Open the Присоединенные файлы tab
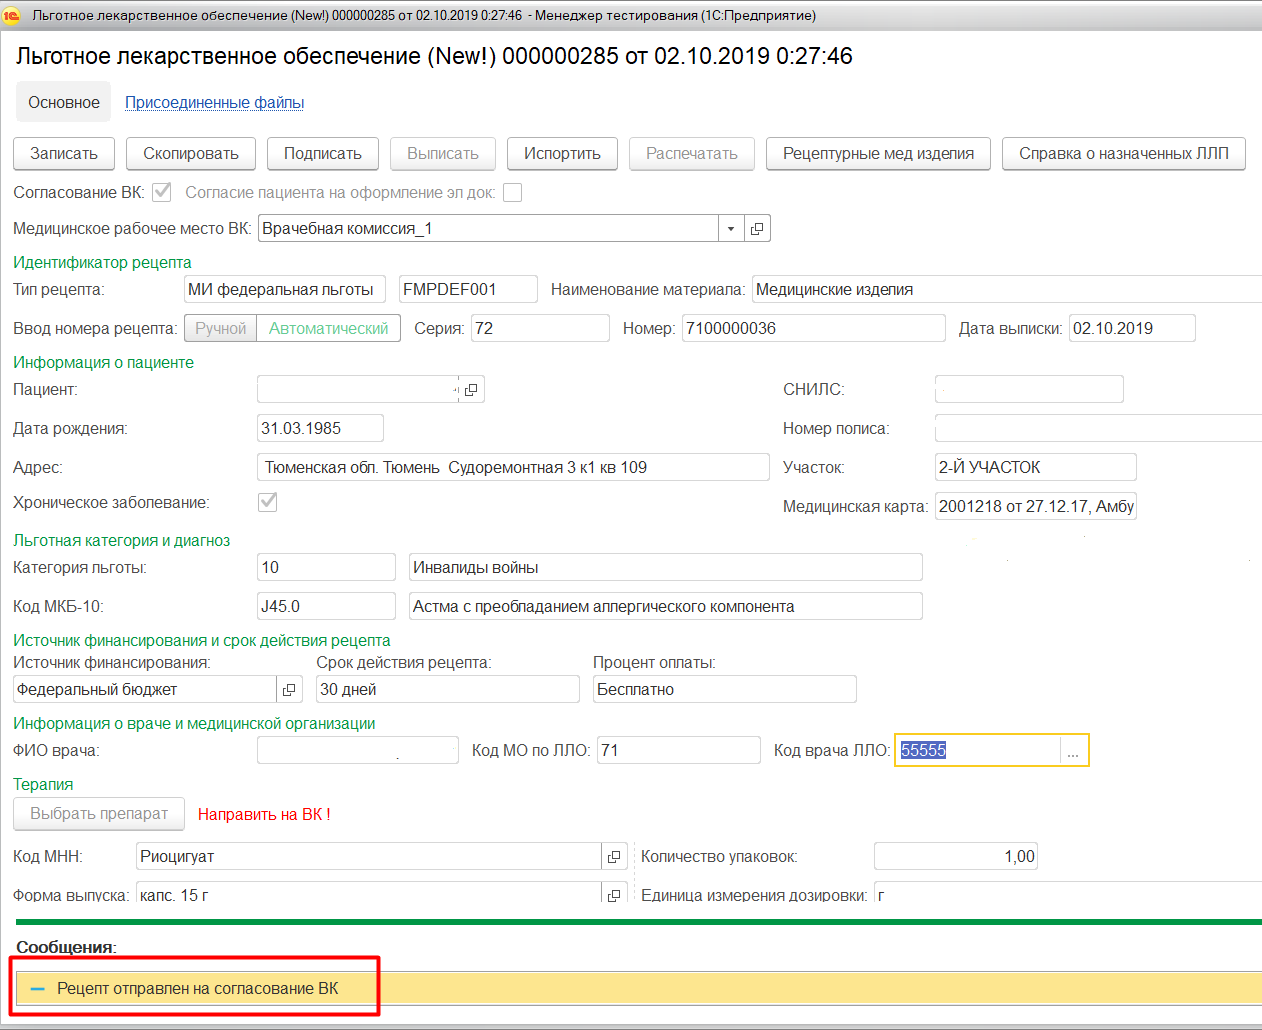Image resolution: width=1262 pixels, height=1030 pixels. [x=214, y=102]
